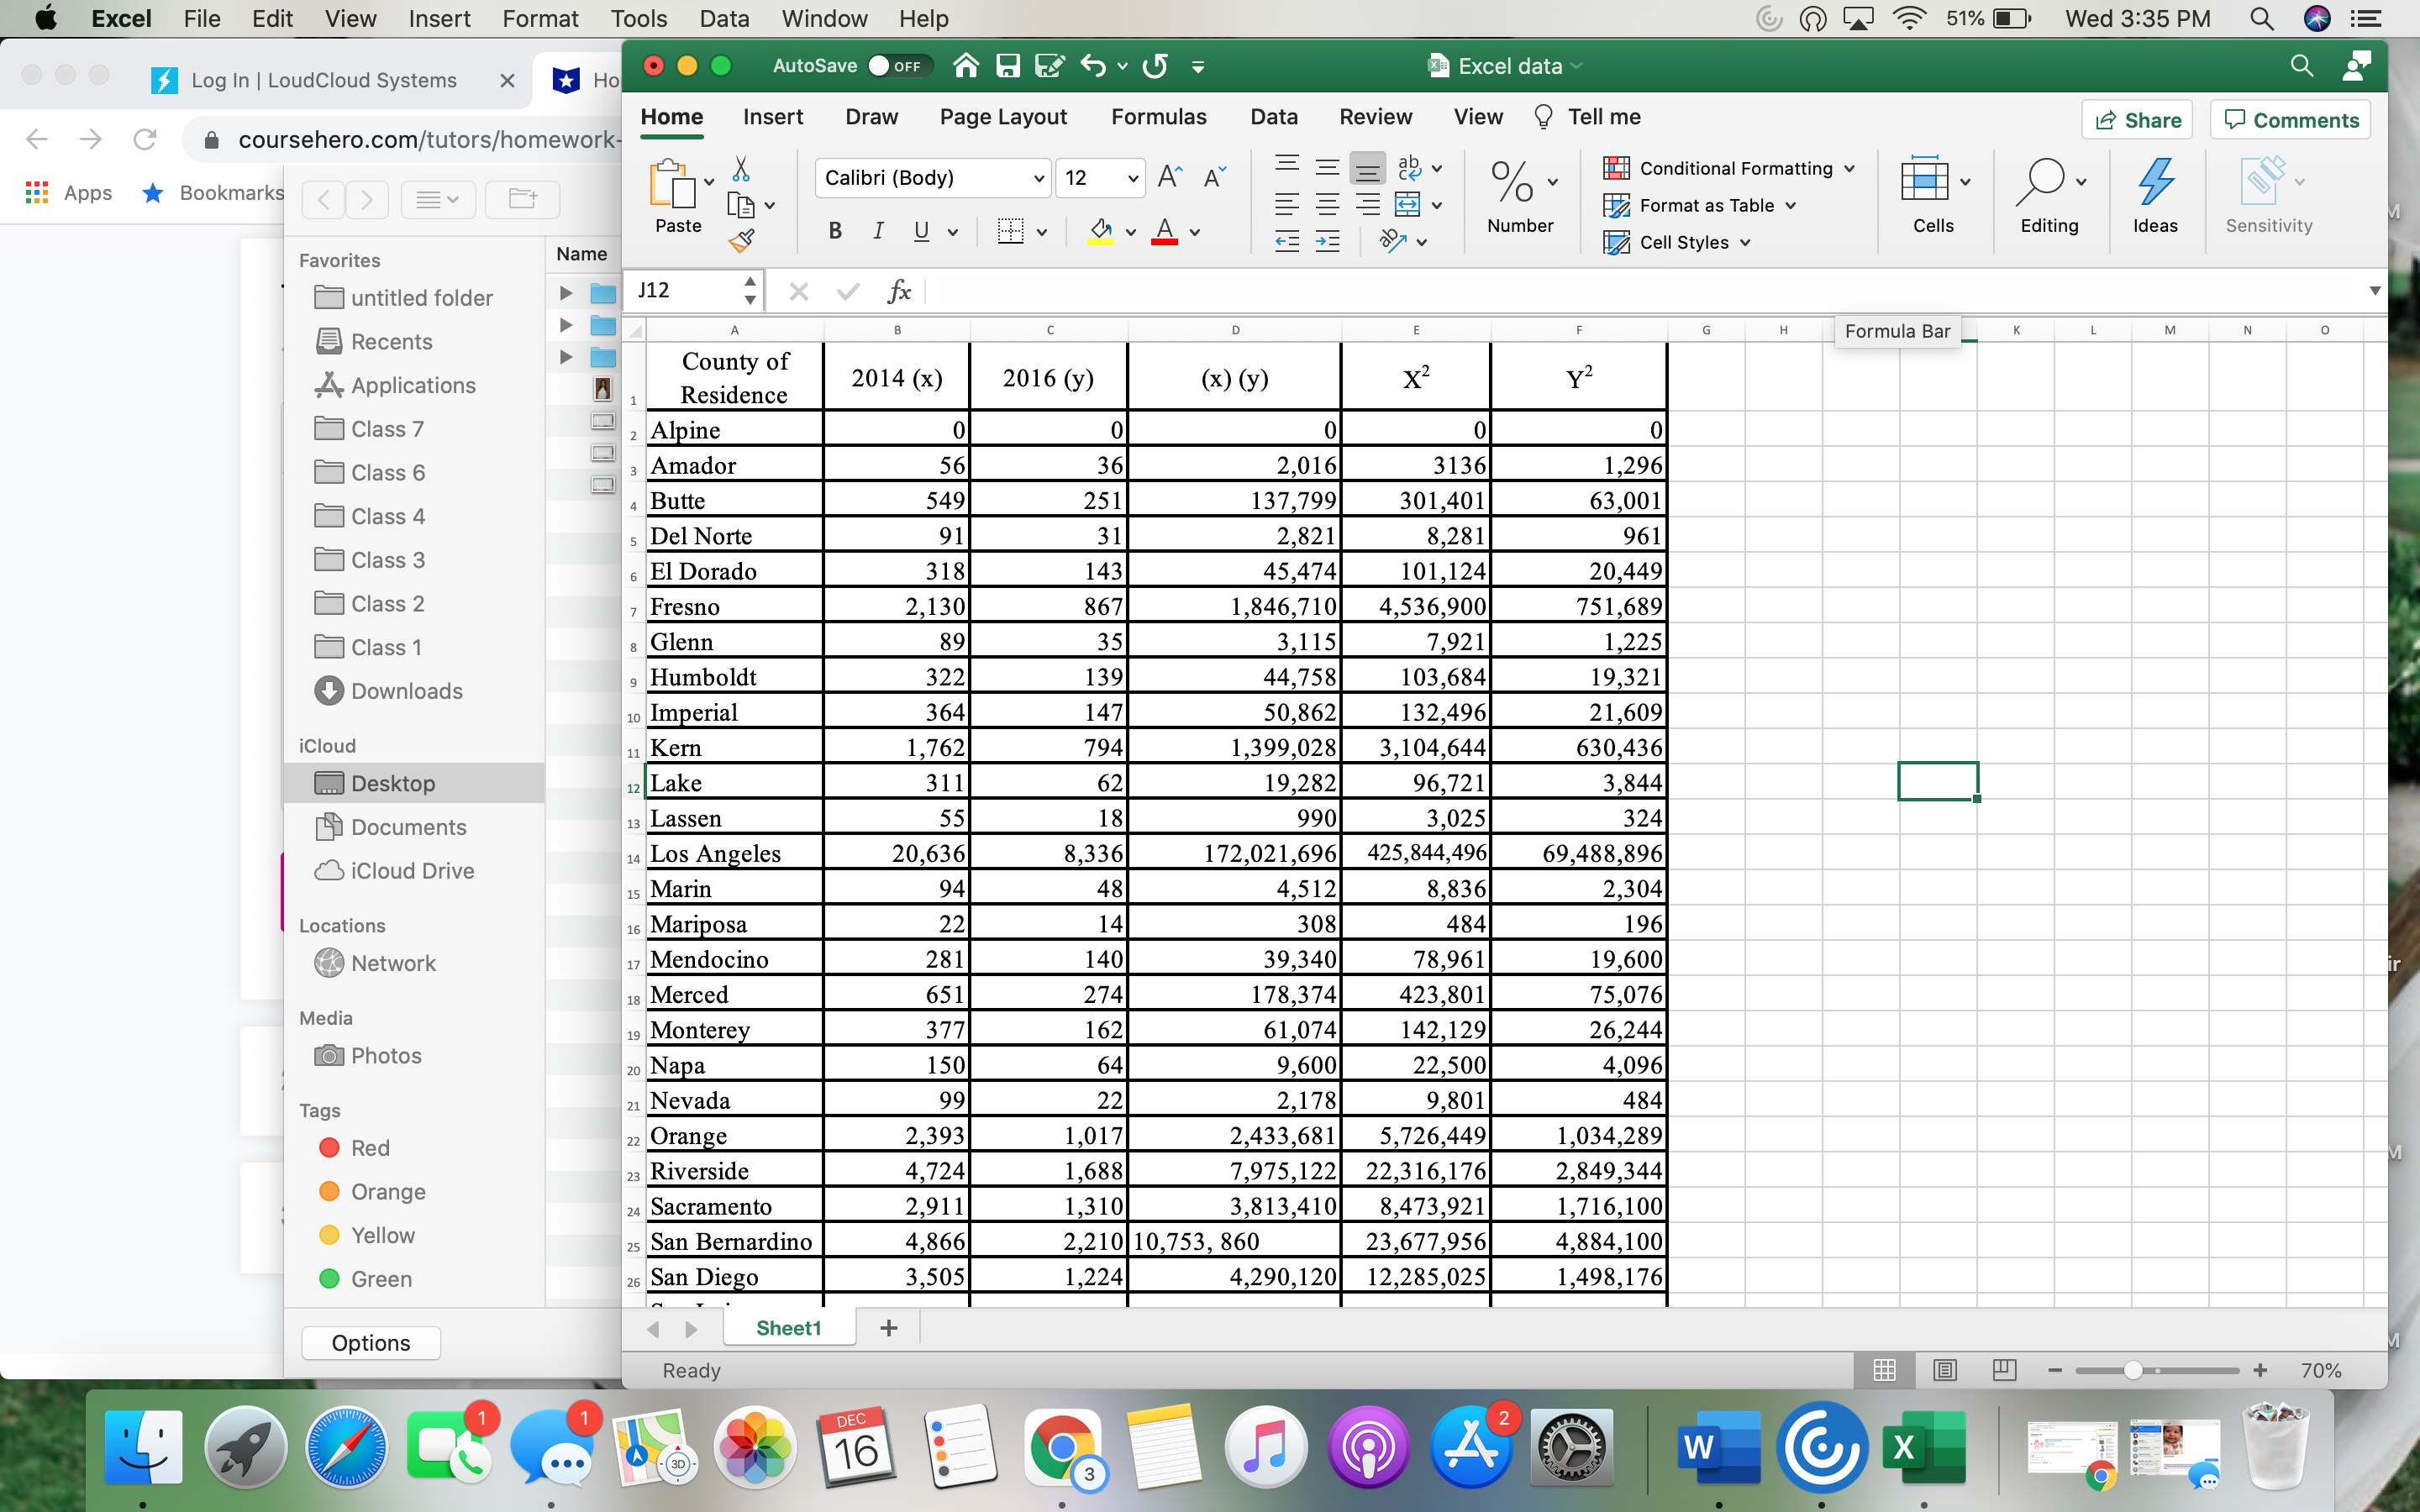Click the Home icon in Excel title bar

(965, 66)
